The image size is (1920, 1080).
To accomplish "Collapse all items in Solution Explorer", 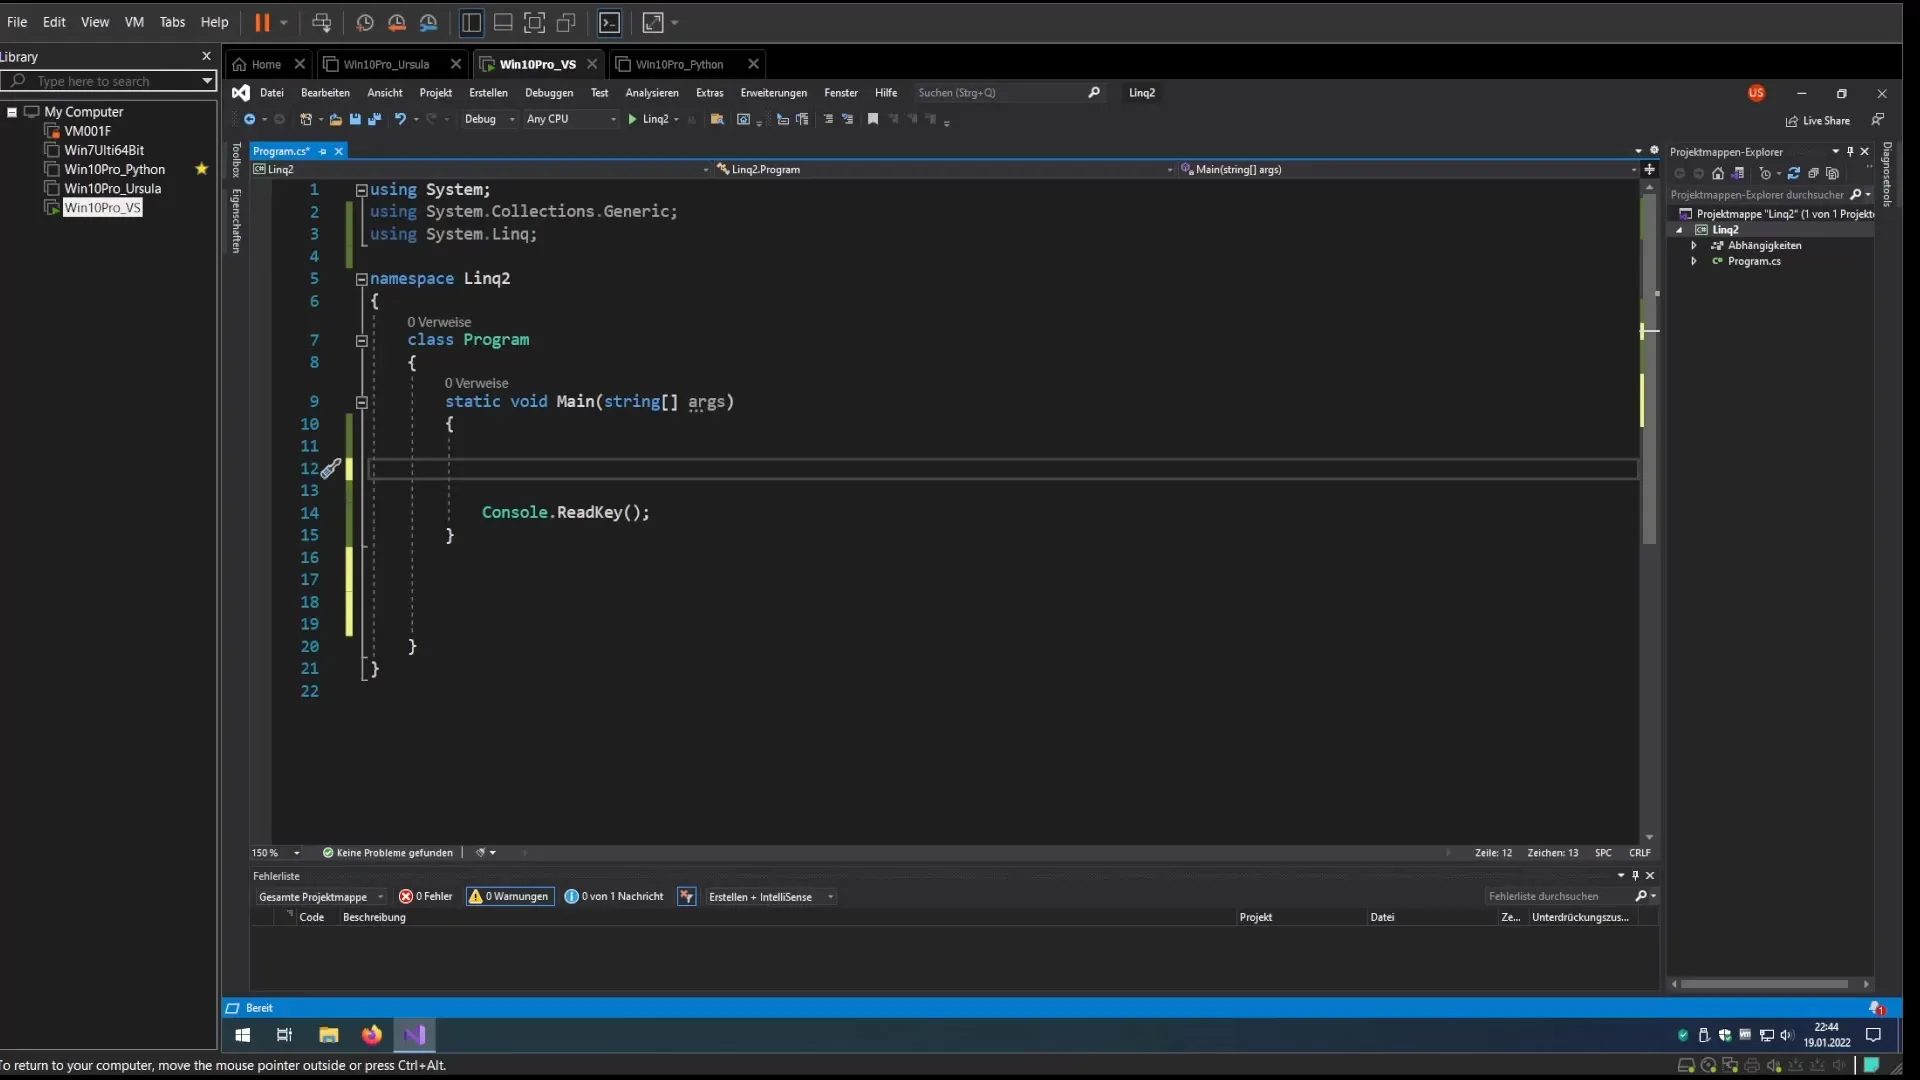I will point(1813,174).
